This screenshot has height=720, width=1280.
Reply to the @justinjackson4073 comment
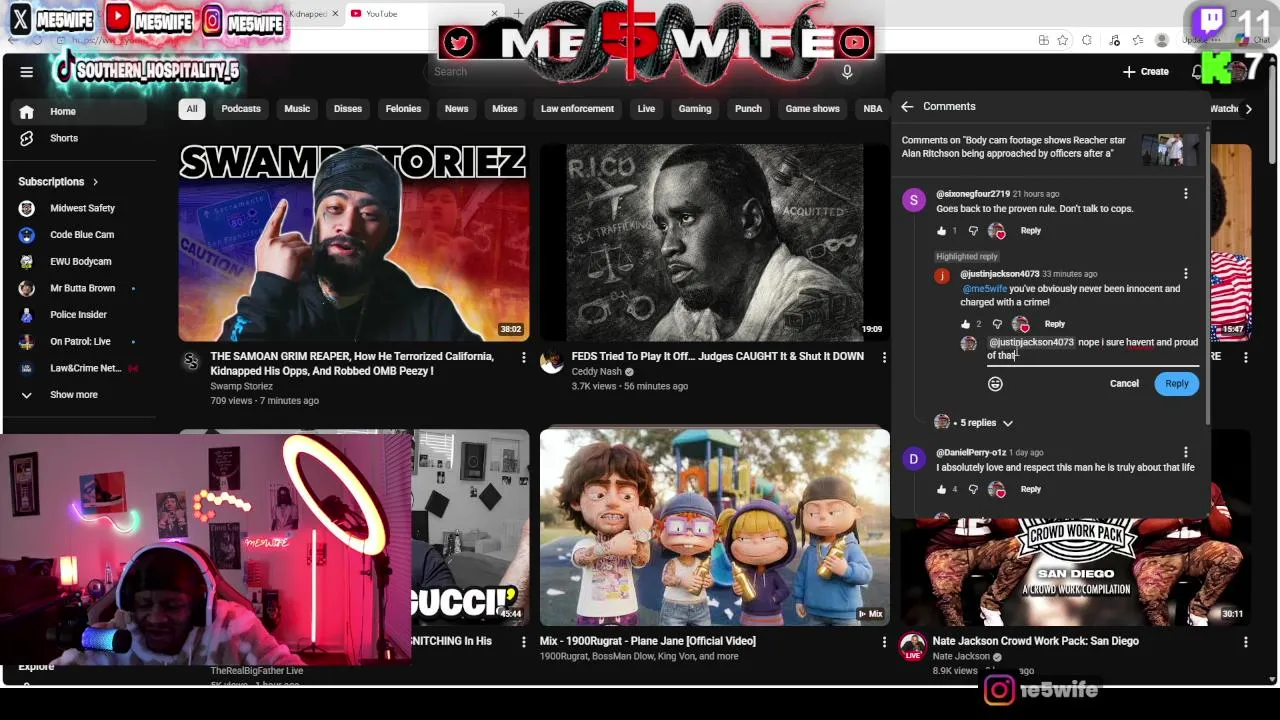[x=1054, y=324]
